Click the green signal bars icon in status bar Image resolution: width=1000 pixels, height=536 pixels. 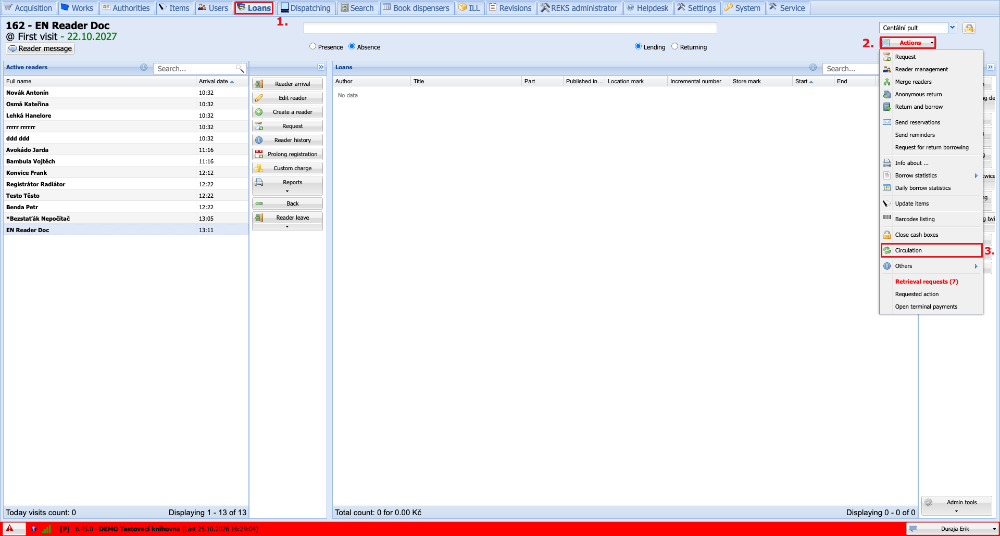(x=46, y=529)
